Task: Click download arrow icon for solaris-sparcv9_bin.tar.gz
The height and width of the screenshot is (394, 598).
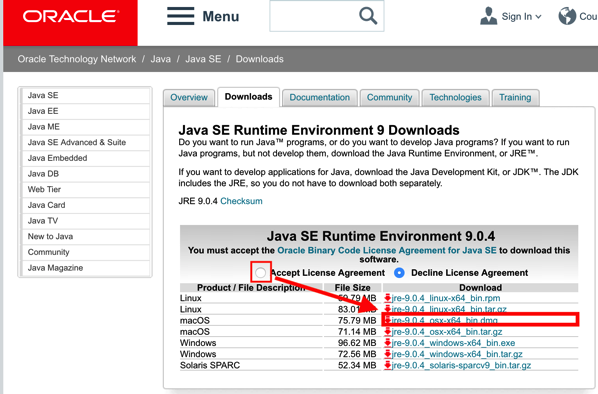Action: coord(387,365)
